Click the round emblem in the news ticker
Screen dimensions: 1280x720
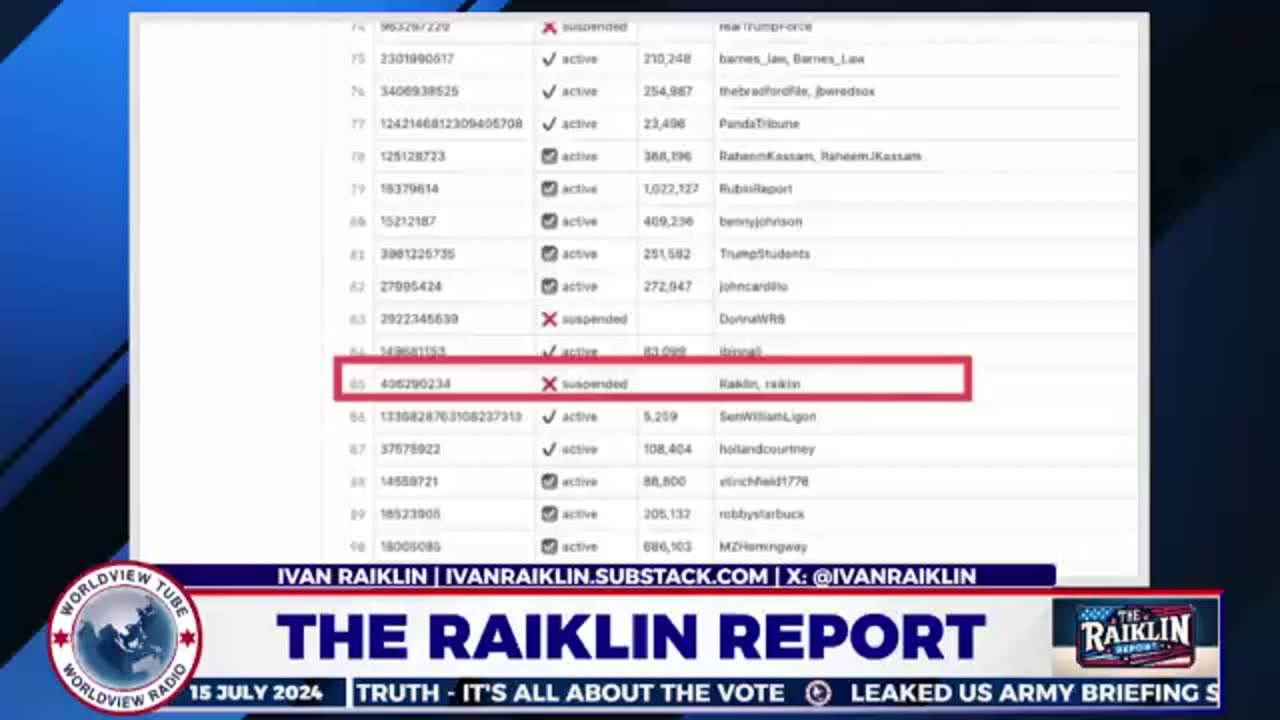click(818, 693)
